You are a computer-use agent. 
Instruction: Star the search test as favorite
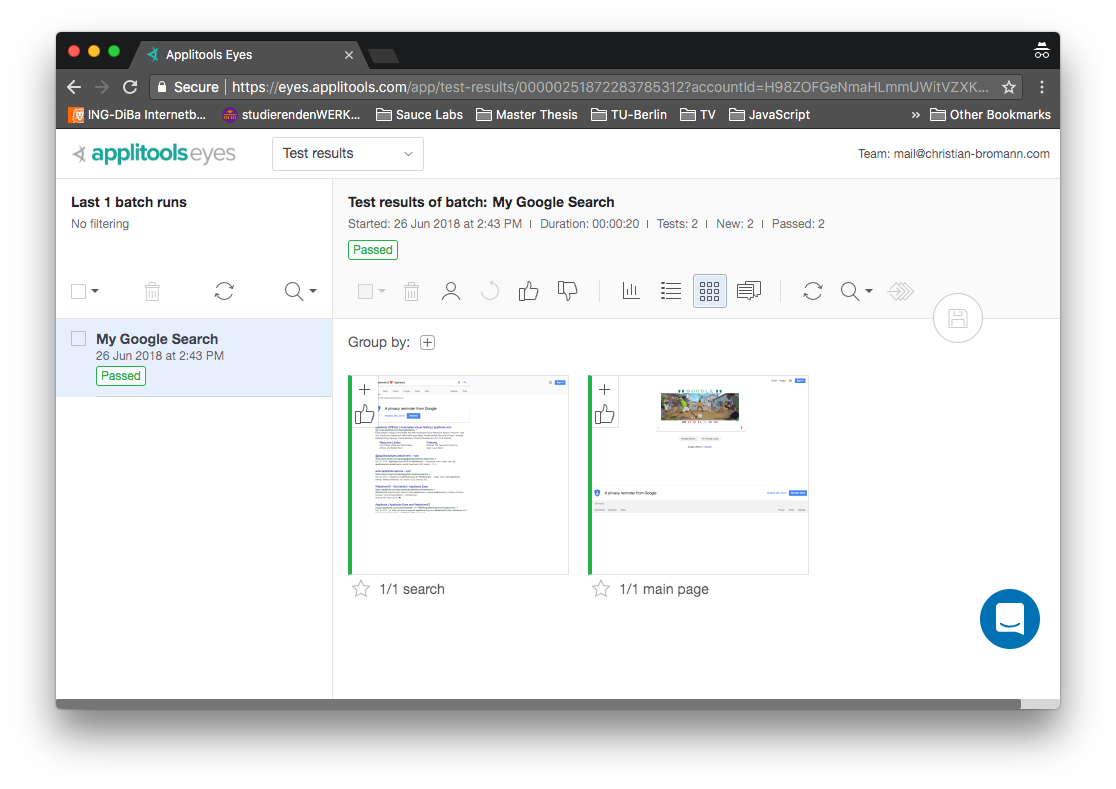coord(360,589)
